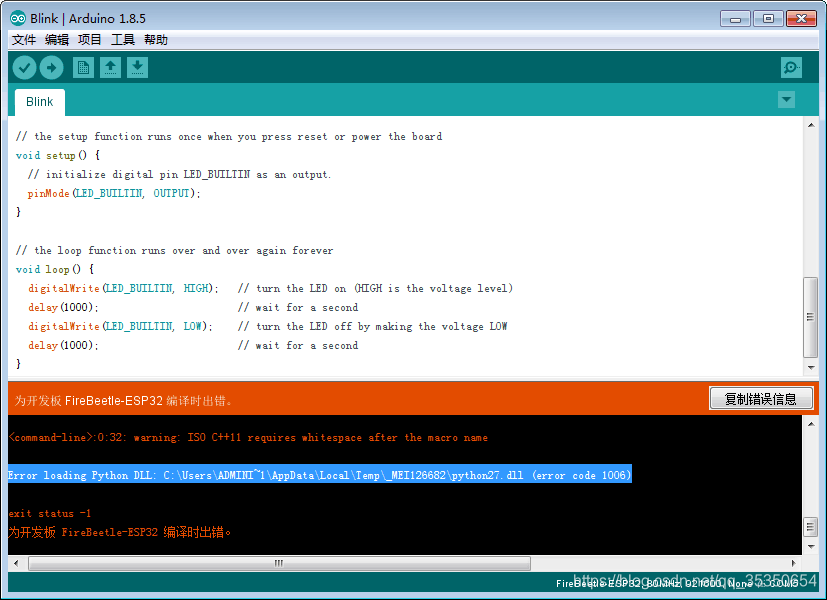Click the Upload arrow button
This screenshot has width=827, height=600.
tap(52, 67)
